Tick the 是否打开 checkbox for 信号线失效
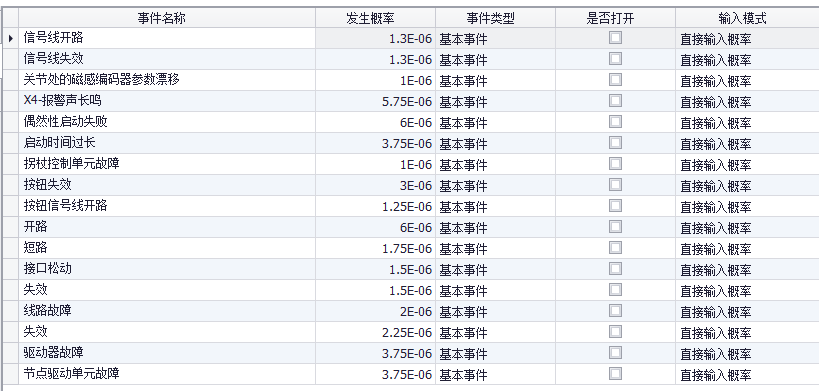819x391 pixels. [615, 58]
